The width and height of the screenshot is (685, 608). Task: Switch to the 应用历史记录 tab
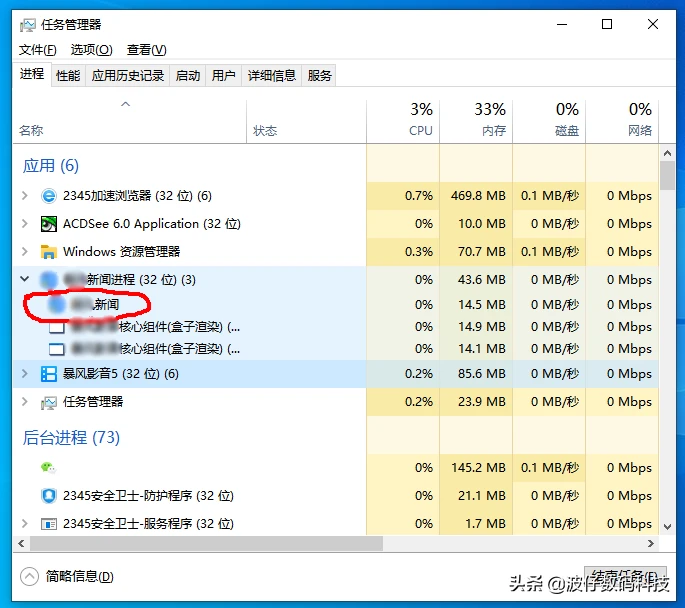click(x=128, y=76)
